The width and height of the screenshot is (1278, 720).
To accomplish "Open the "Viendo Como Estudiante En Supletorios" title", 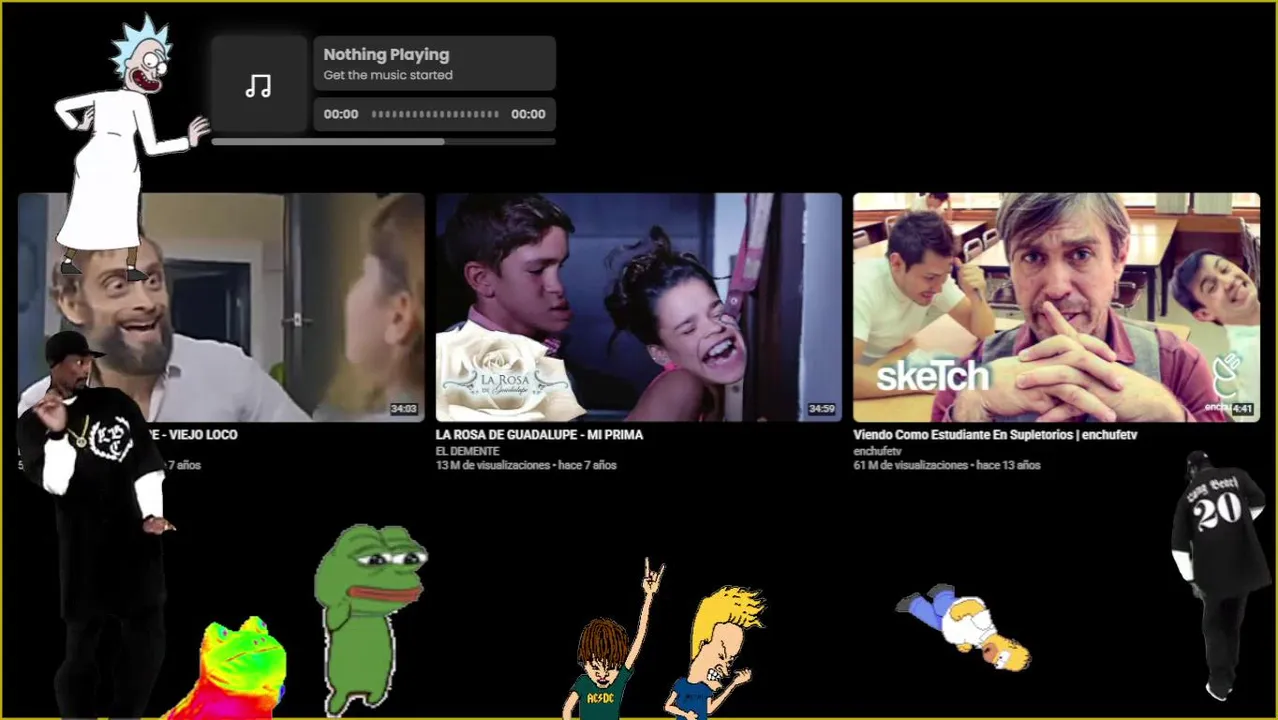I will pyautogui.click(x=995, y=435).
